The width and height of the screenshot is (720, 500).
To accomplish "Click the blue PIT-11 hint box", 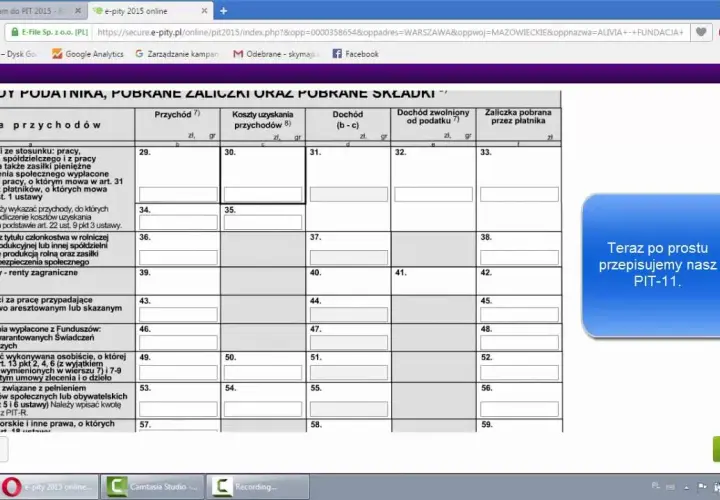I will [x=651, y=266].
